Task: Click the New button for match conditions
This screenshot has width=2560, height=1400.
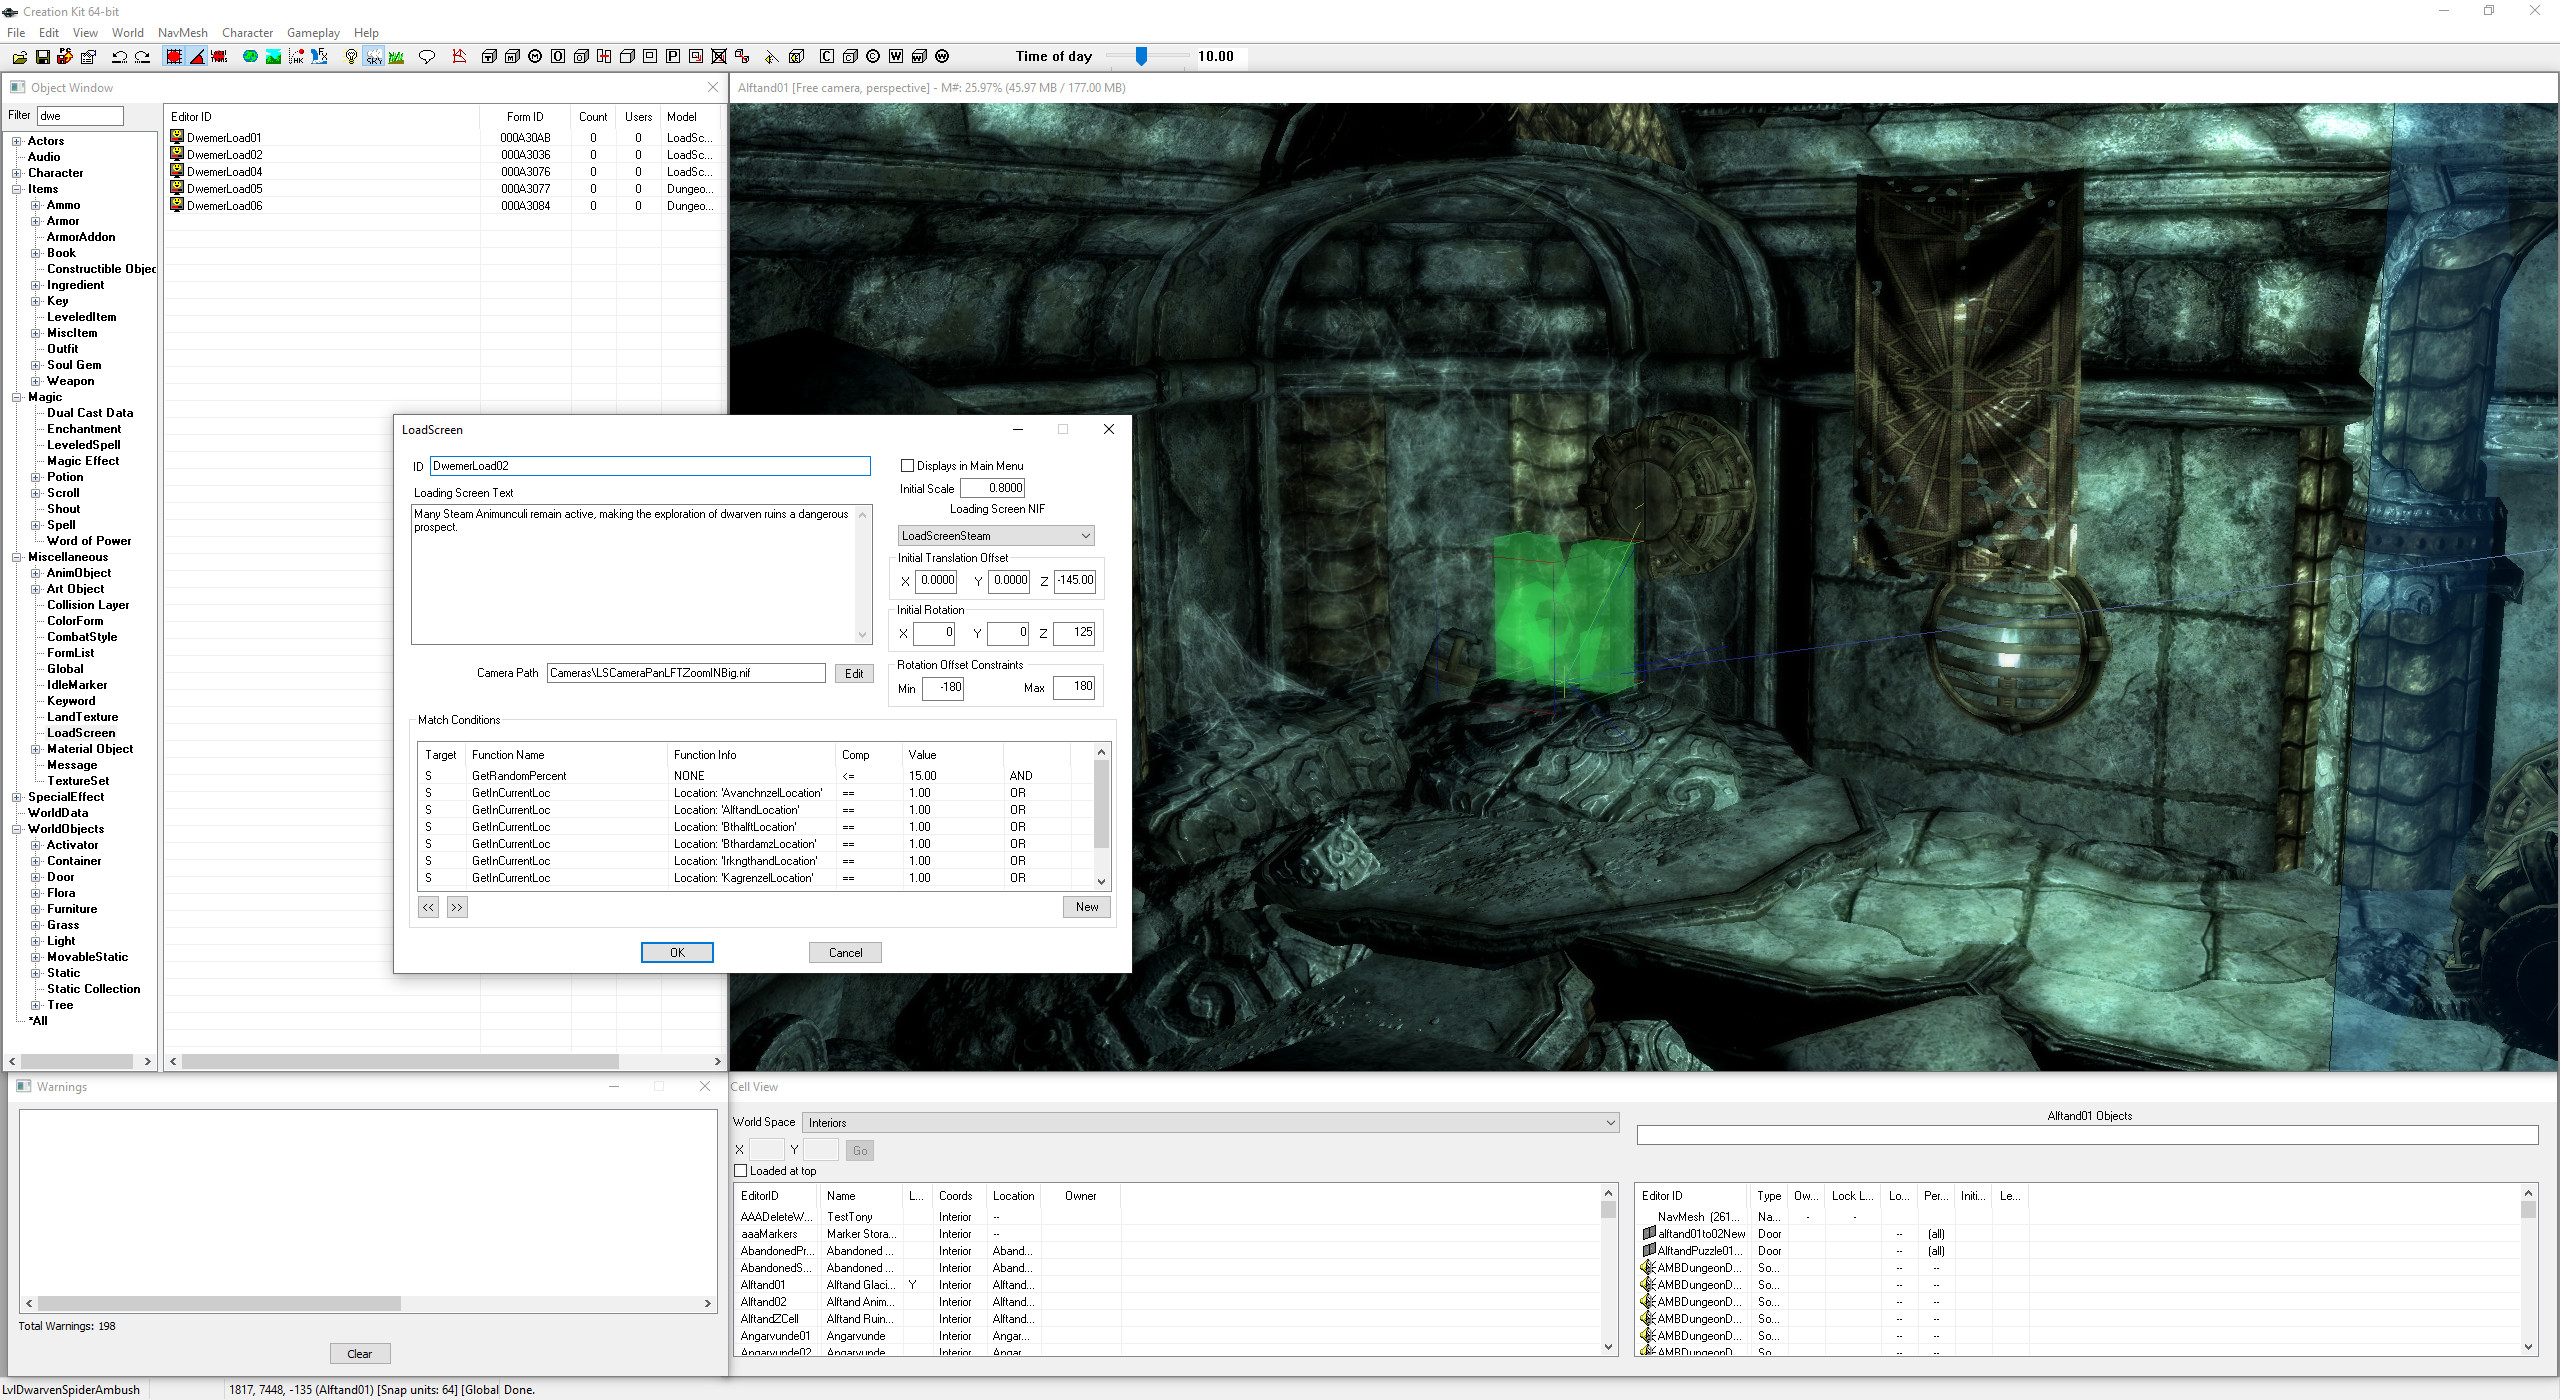Action: tap(1086, 907)
